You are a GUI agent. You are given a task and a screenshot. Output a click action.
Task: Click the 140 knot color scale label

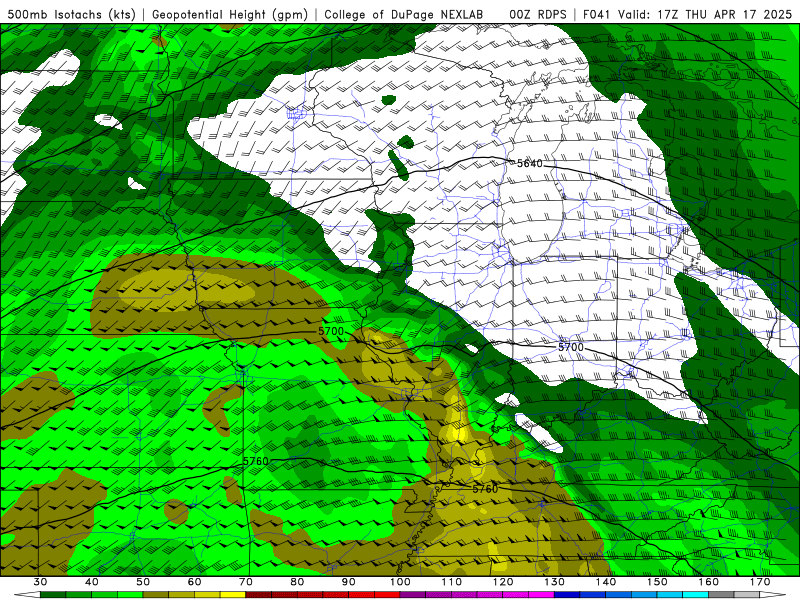pyautogui.click(x=606, y=582)
